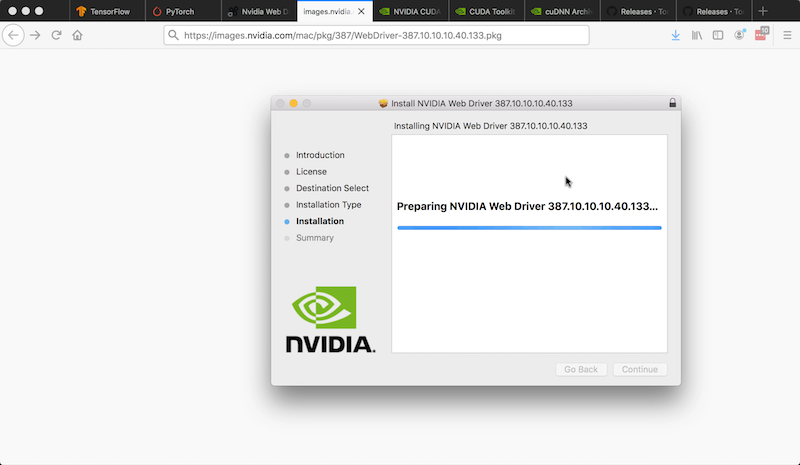Go back using the browser back arrow
This screenshot has width=800, height=465.
pos(13,35)
